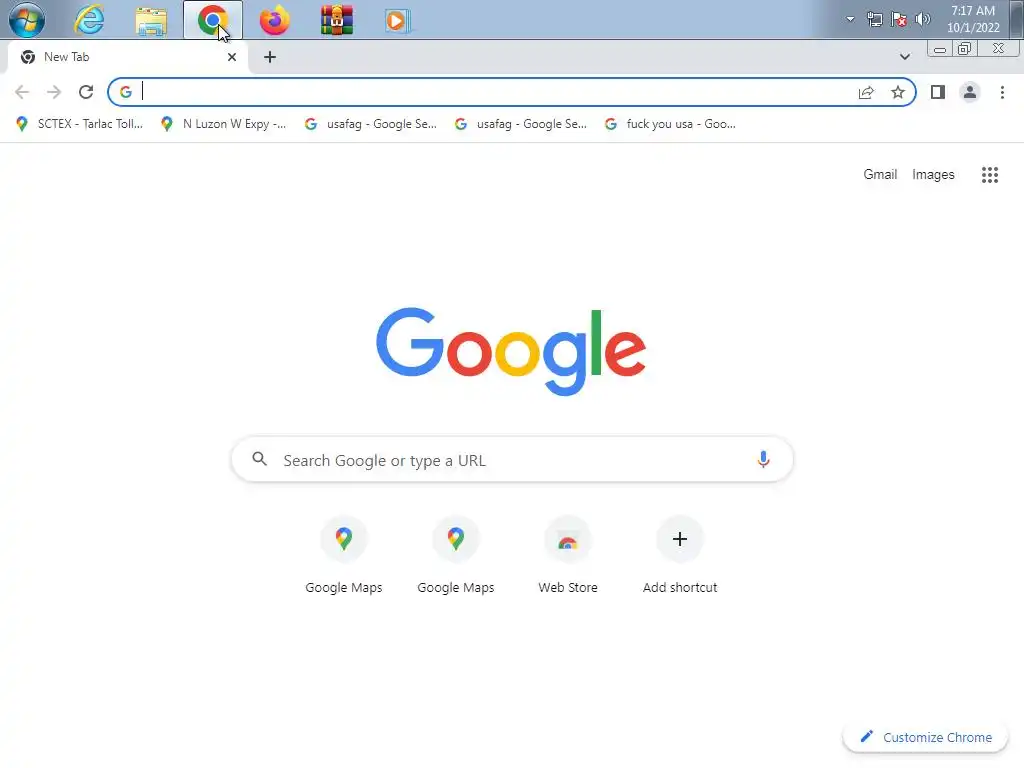This screenshot has height=768, width=1024.
Task: Open the SCTEX - Tarlac Toll bookmark
Action: 79,123
